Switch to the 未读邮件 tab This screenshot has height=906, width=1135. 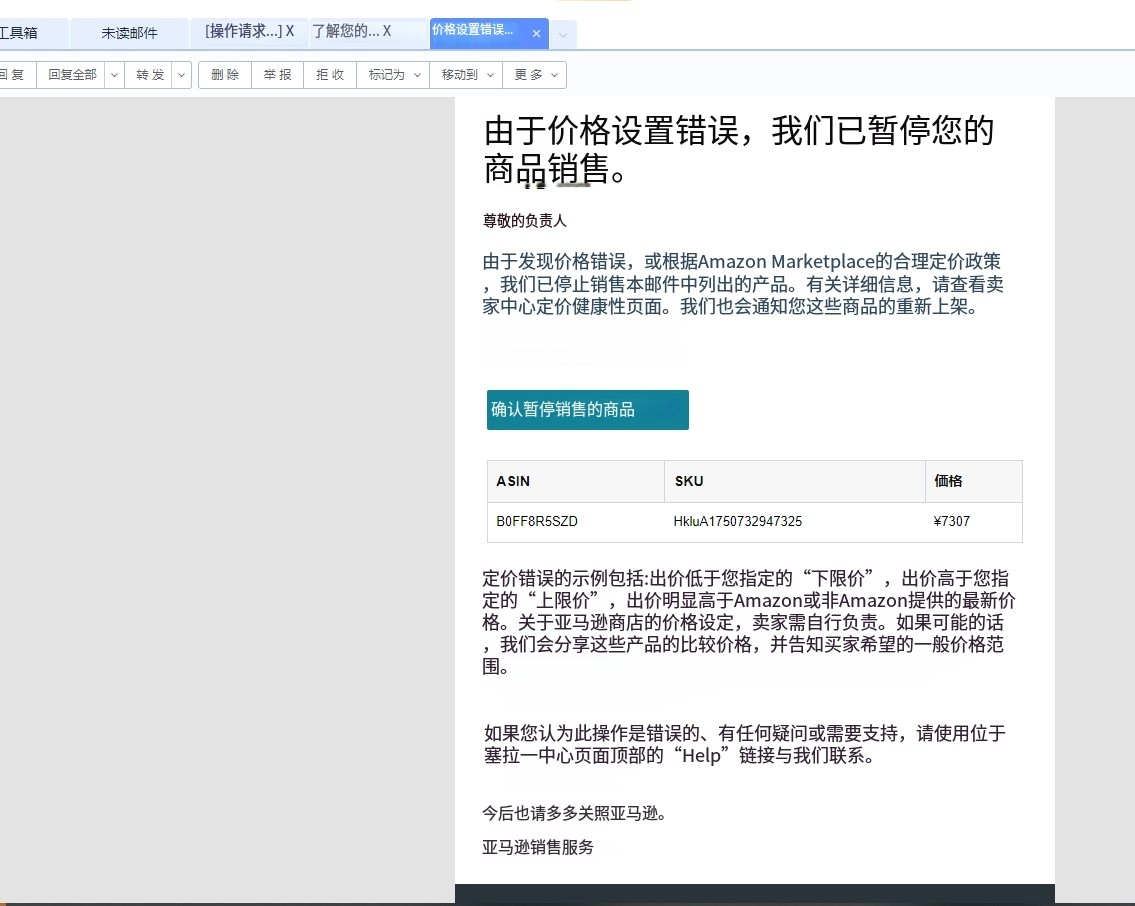(129, 33)
